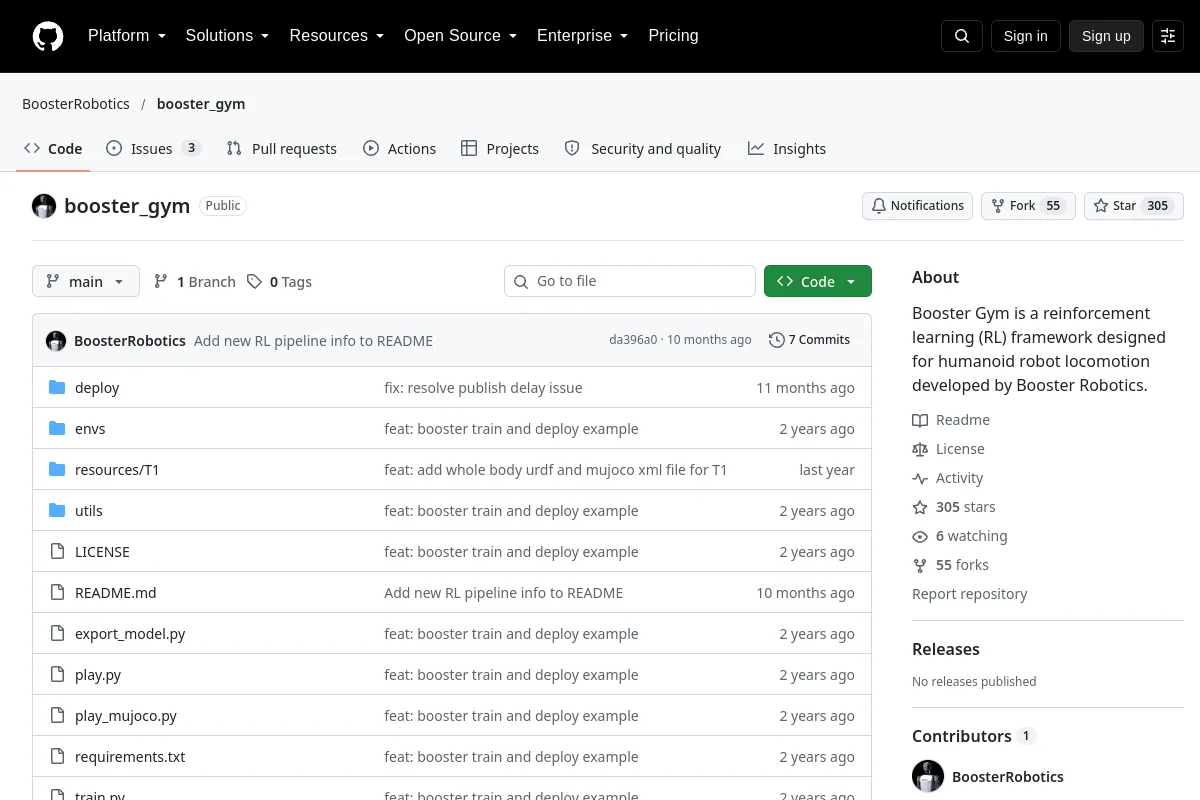Screen dimensions: 1200x800
Task: Click the branch icon next to 1 Branch
Action: point(161,282)
